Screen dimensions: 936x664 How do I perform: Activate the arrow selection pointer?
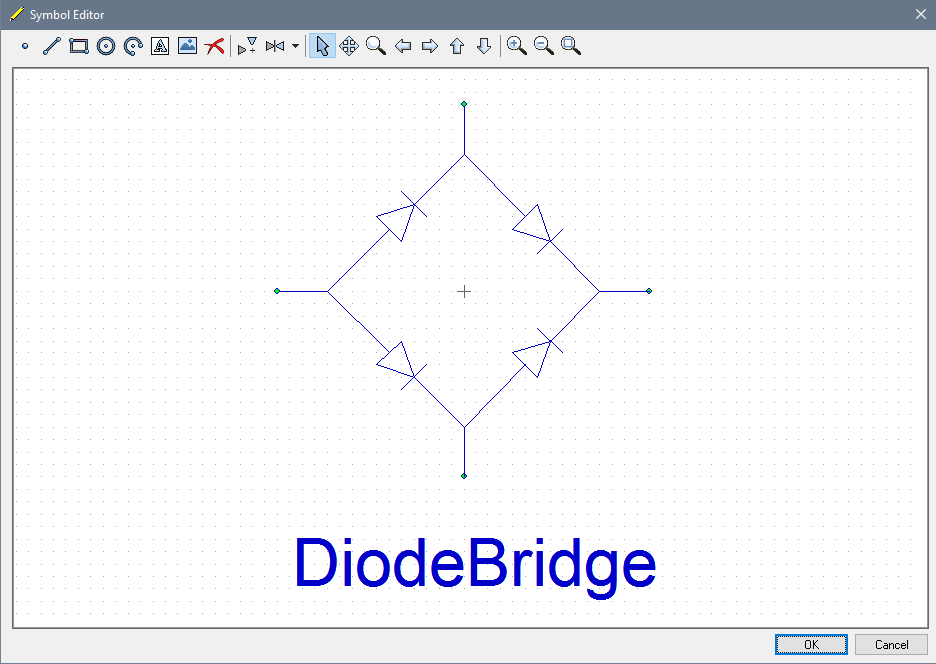point(322,46)
